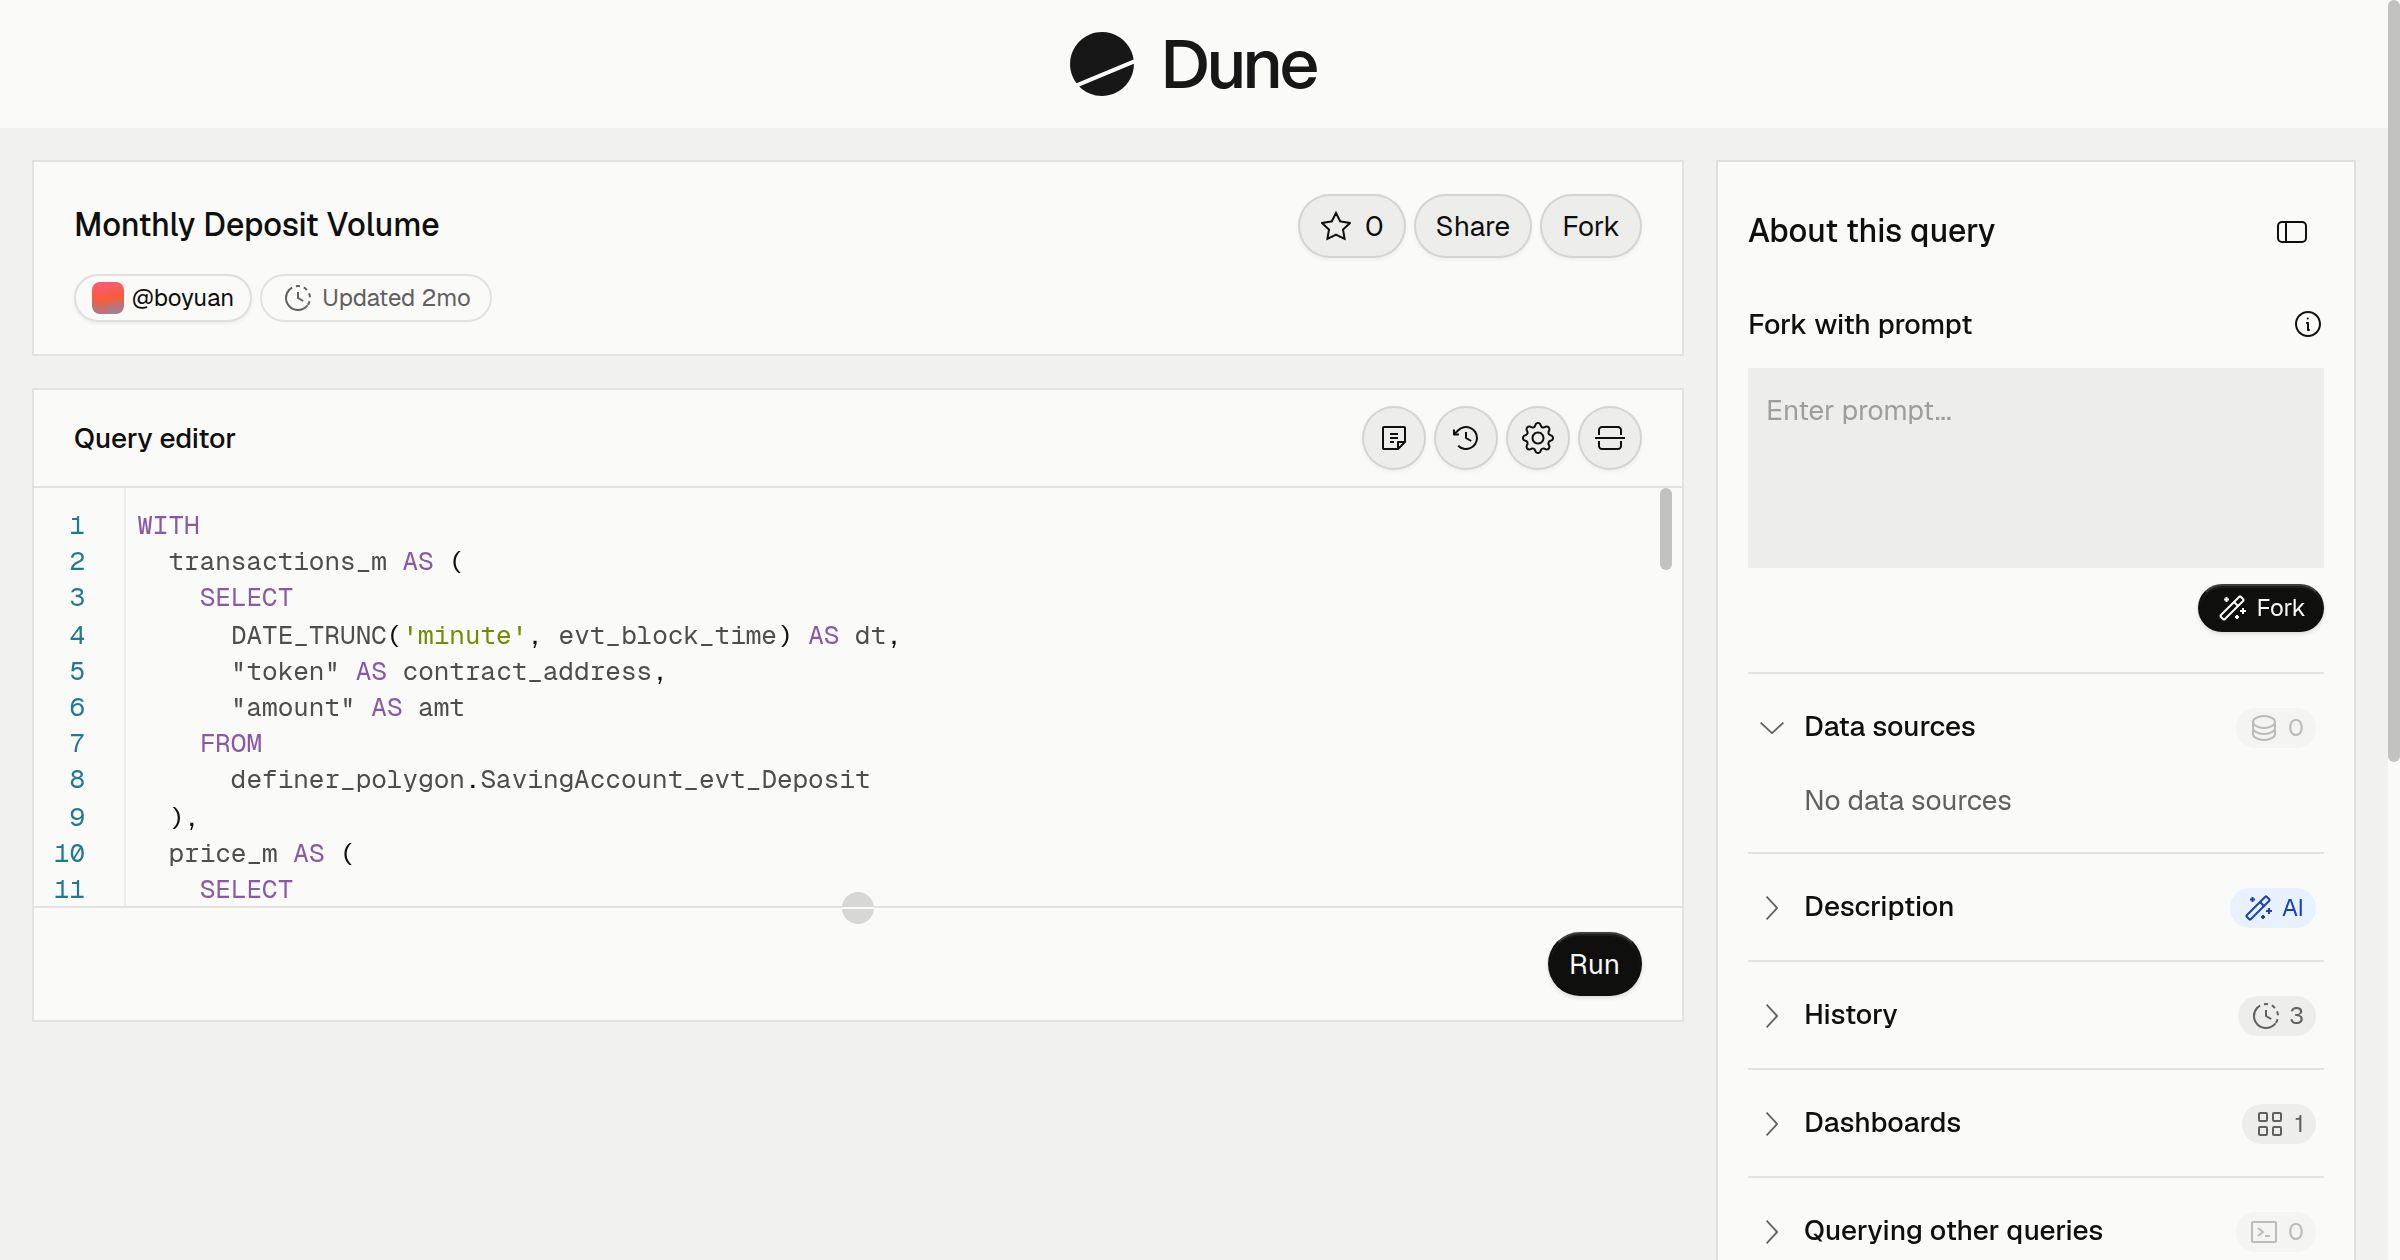Image resolution: width=2400 pixels, height=1260 pixels.
Task: Click the 'minute' string in line 4
Action: point(465,636)
